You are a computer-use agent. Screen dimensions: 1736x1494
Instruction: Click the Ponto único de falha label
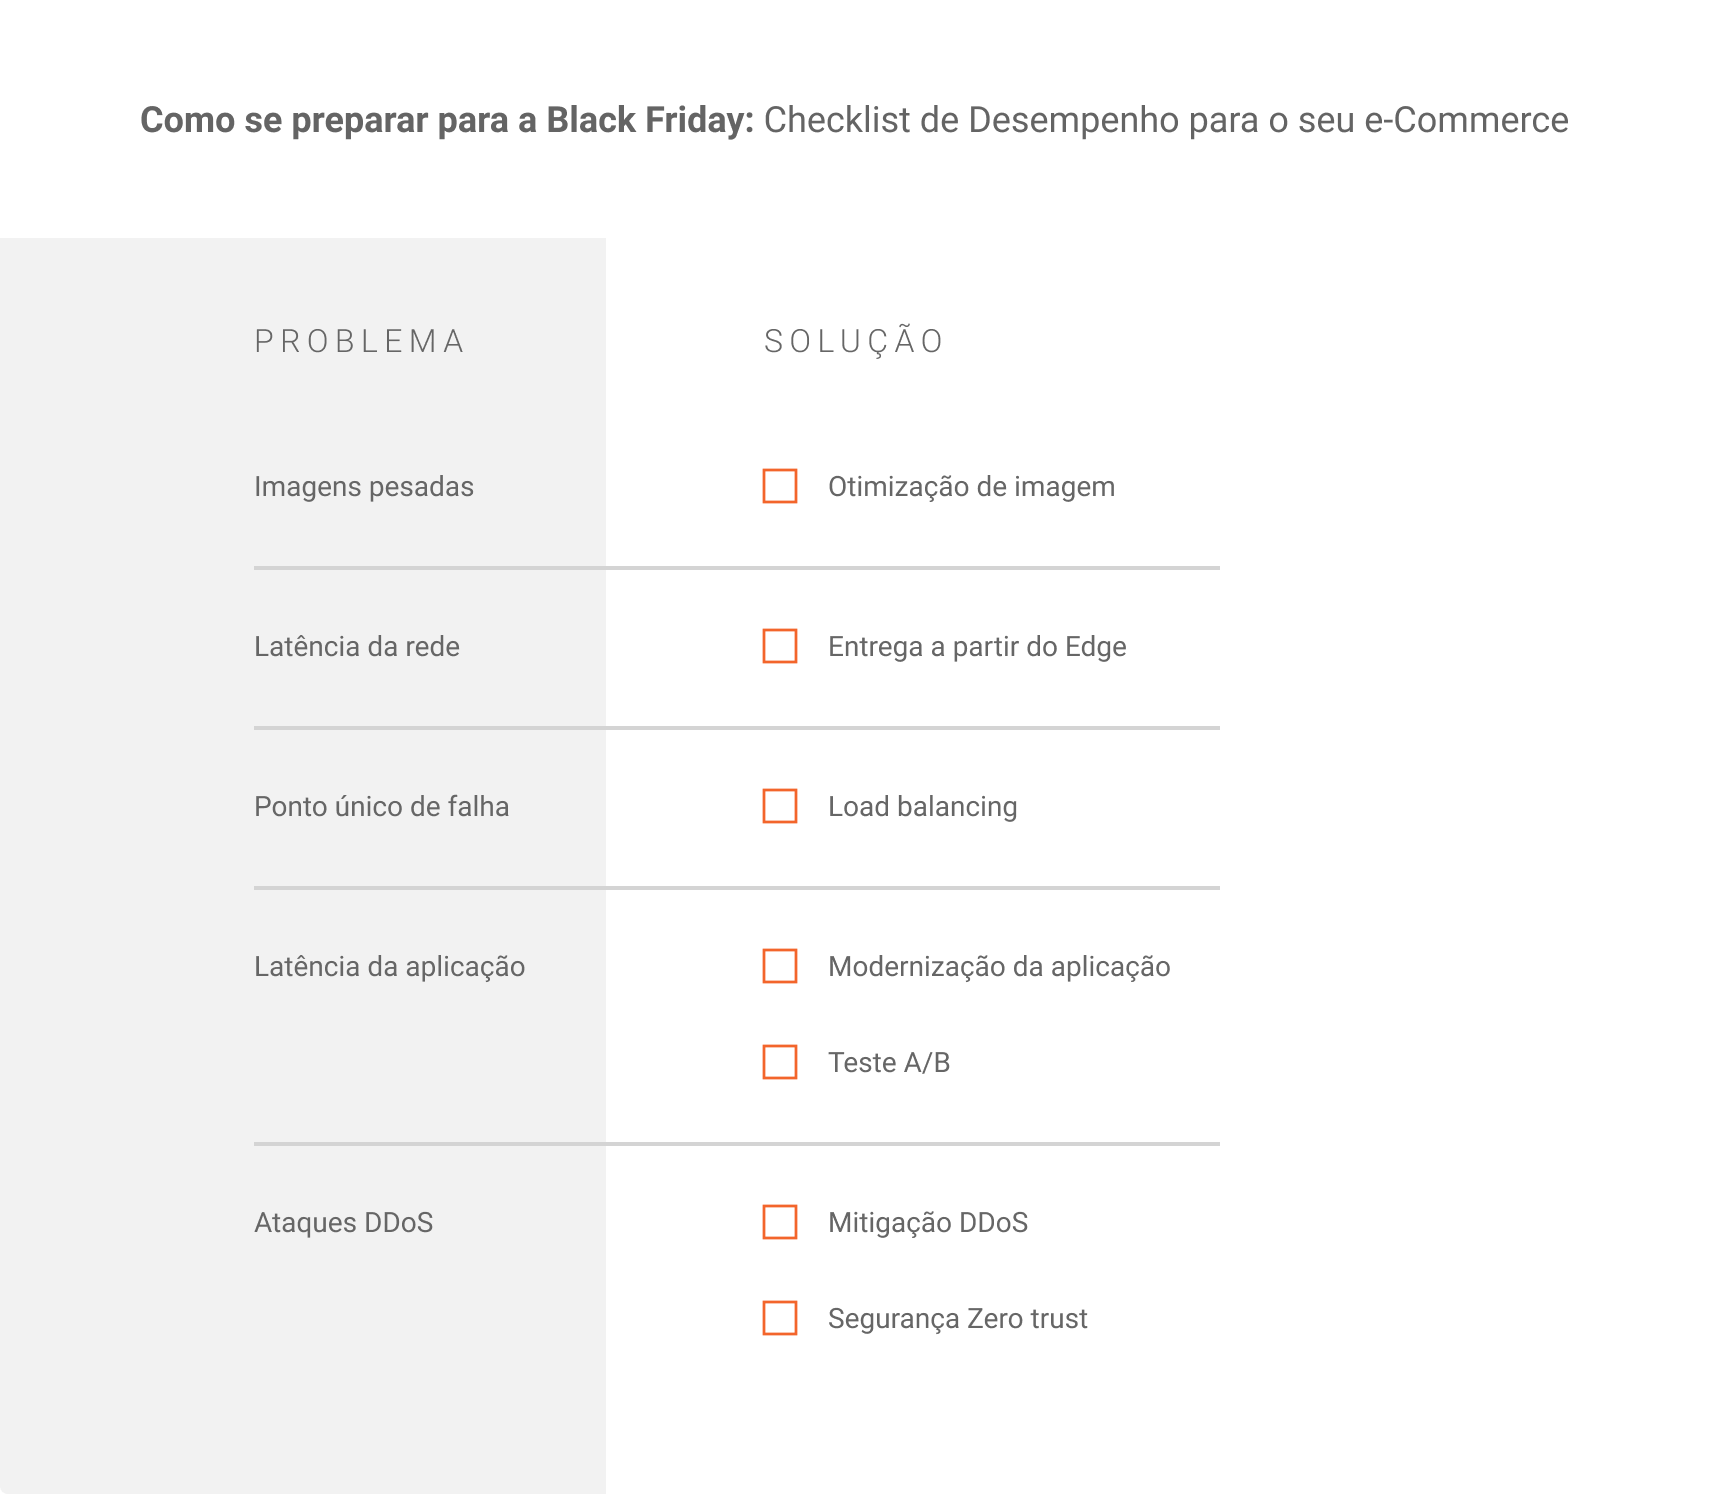tap(382, 807)
